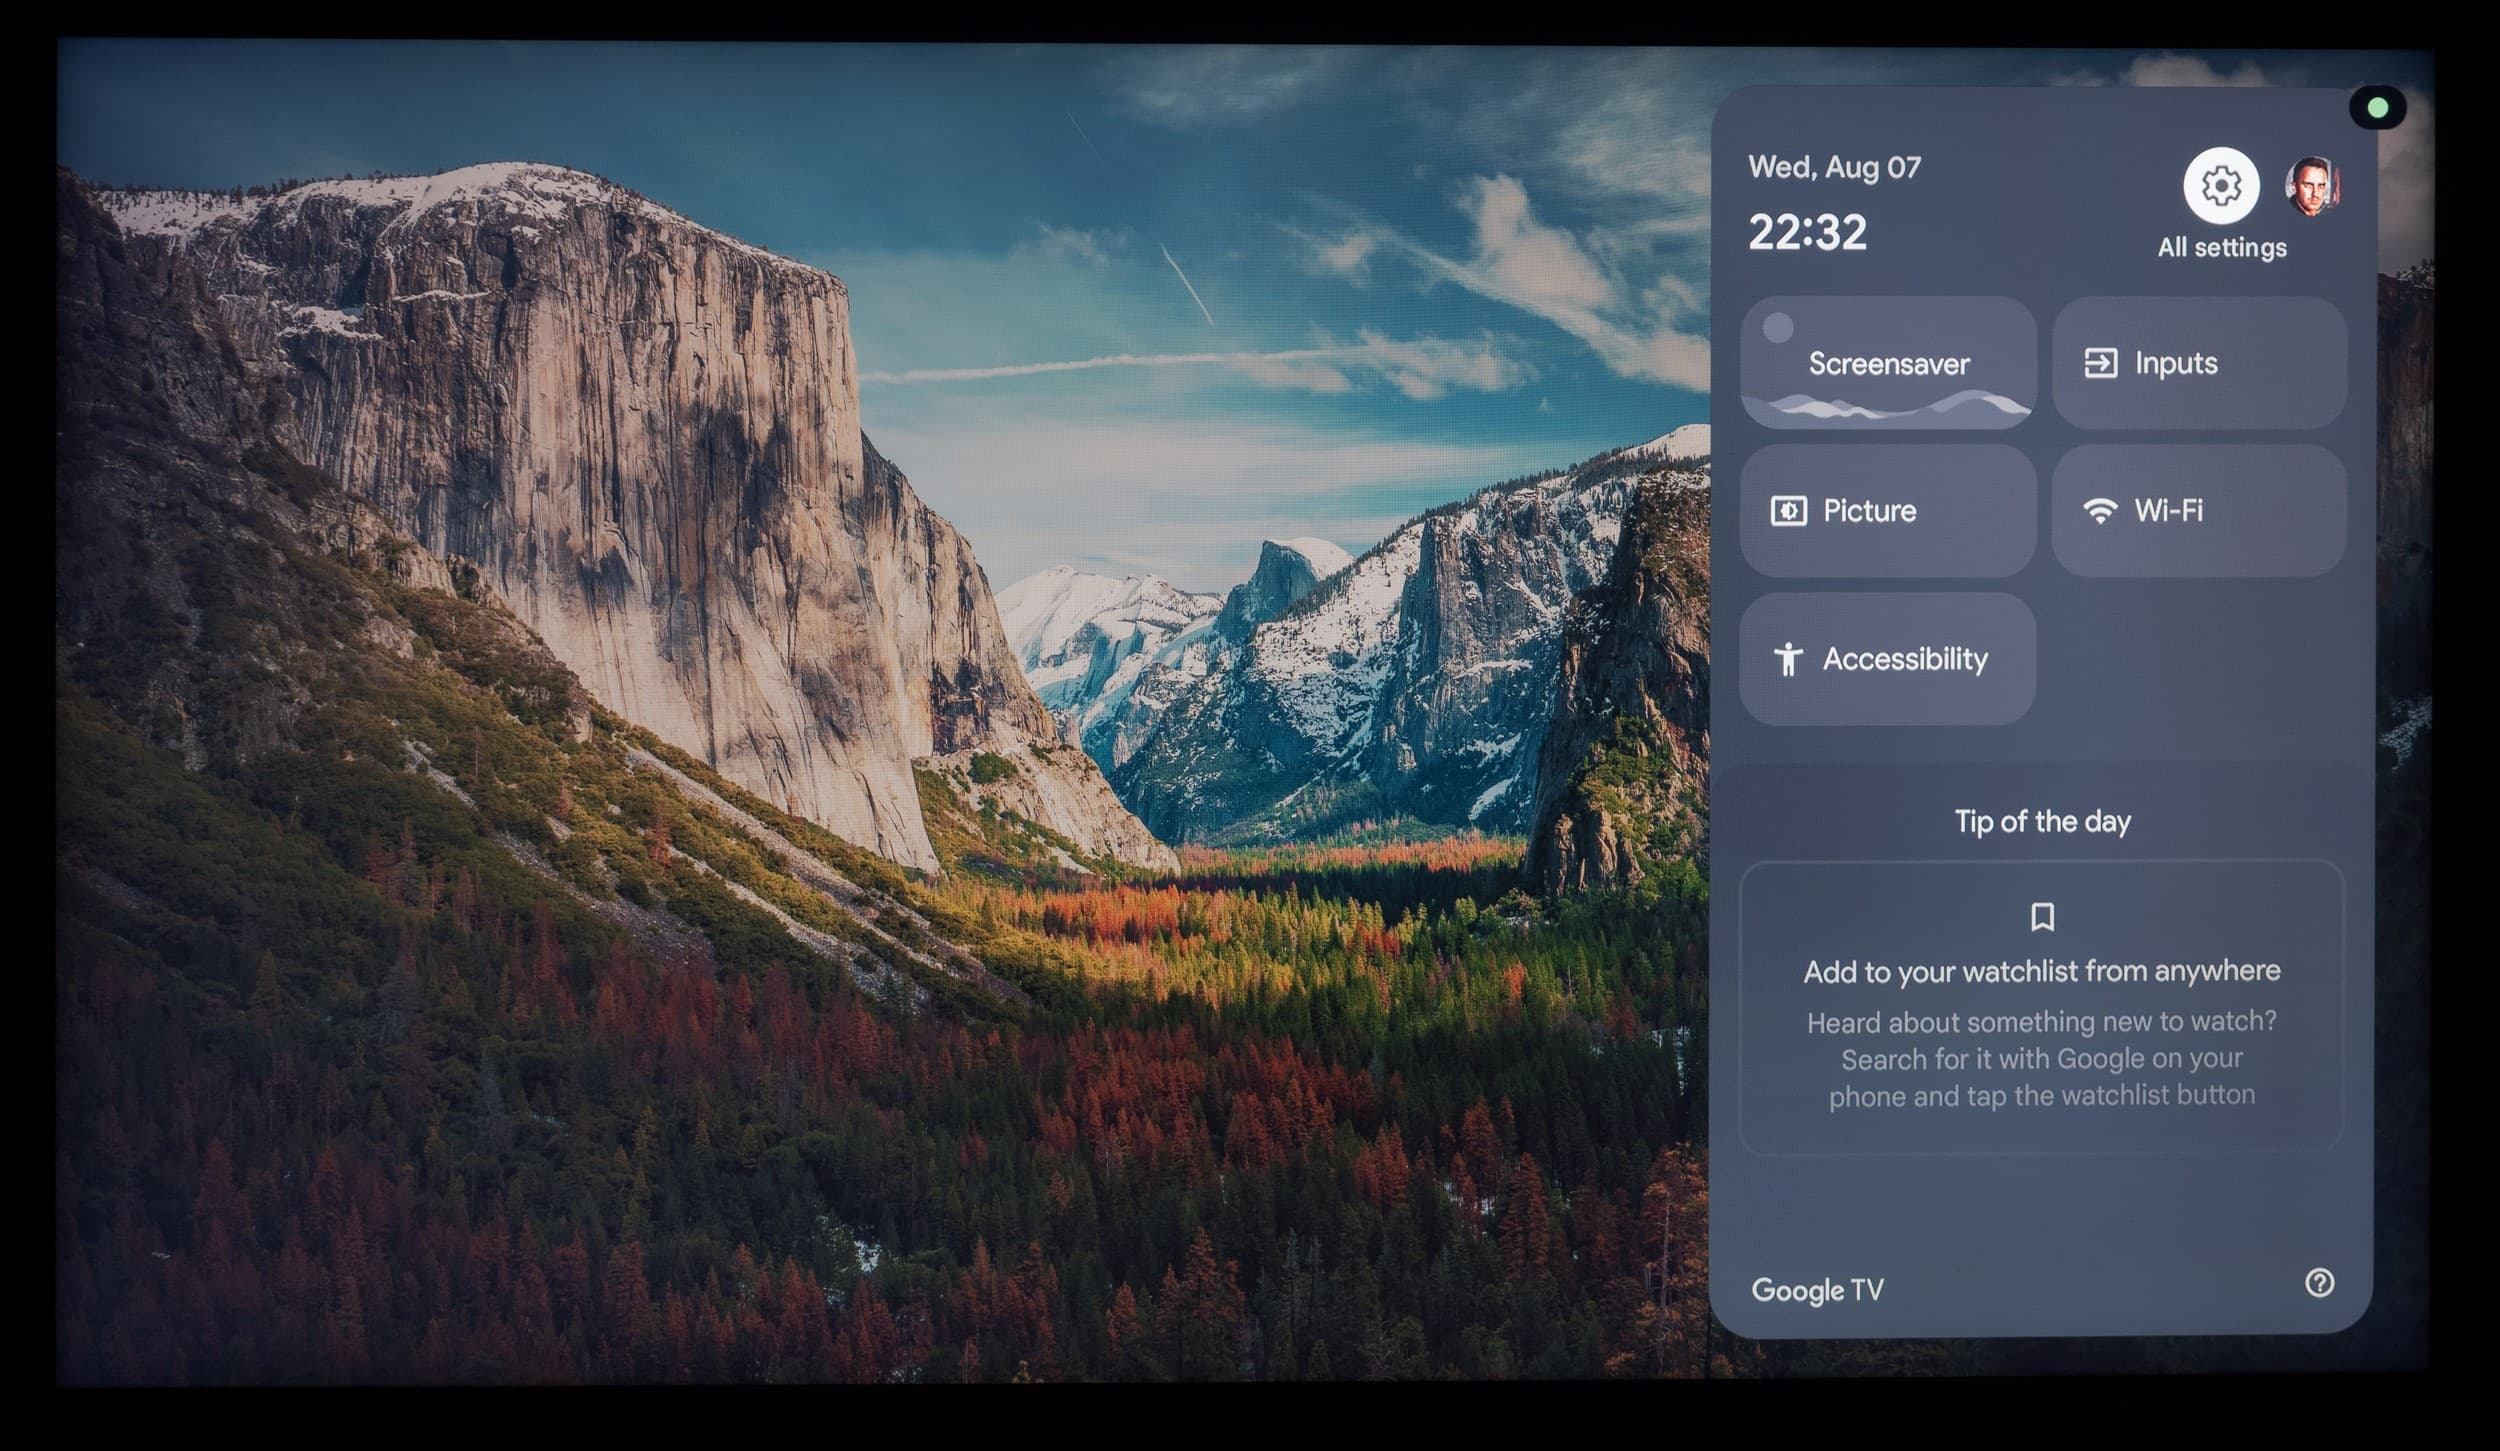Open Picture settings label
Image resolution: width=2500 pixels, height=1451 pixels.
1869,511
